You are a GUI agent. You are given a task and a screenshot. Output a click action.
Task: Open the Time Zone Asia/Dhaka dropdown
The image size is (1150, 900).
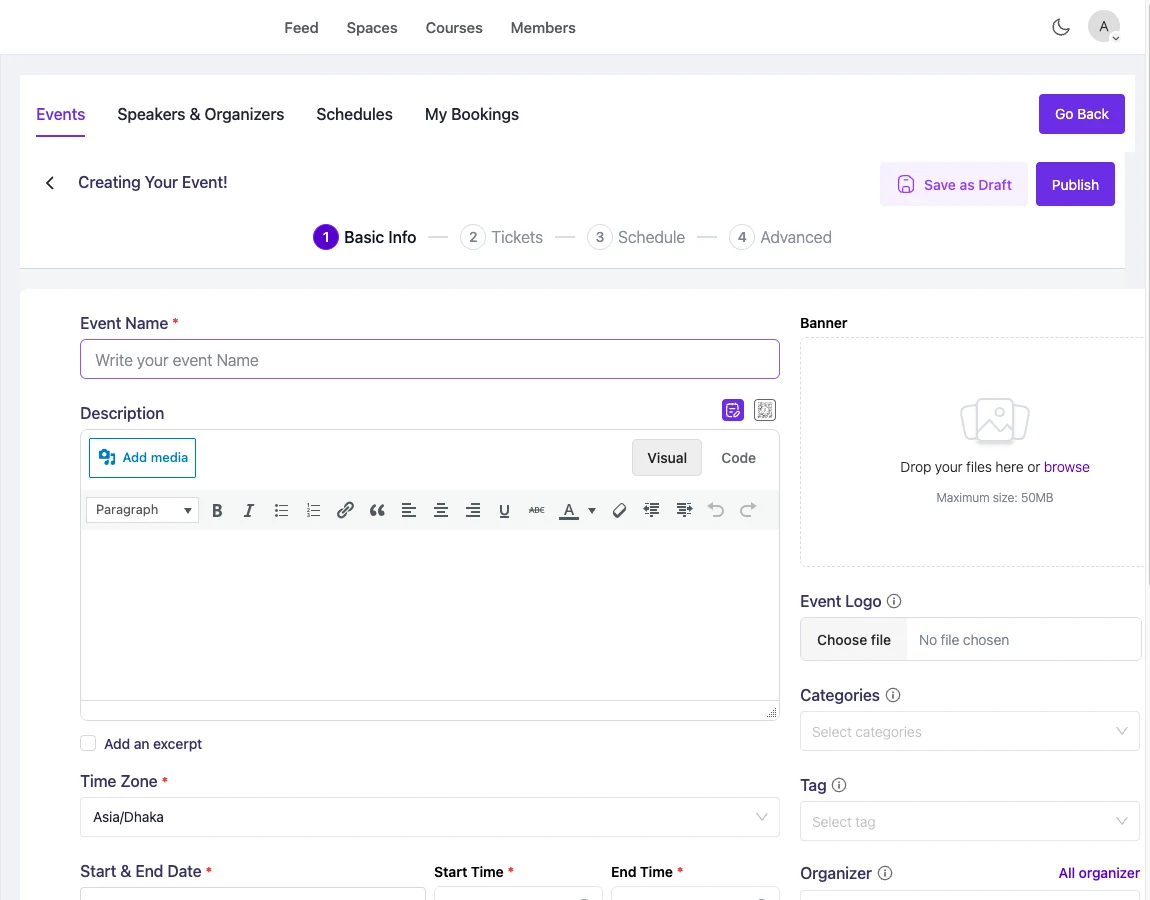[x=430, y=817]
